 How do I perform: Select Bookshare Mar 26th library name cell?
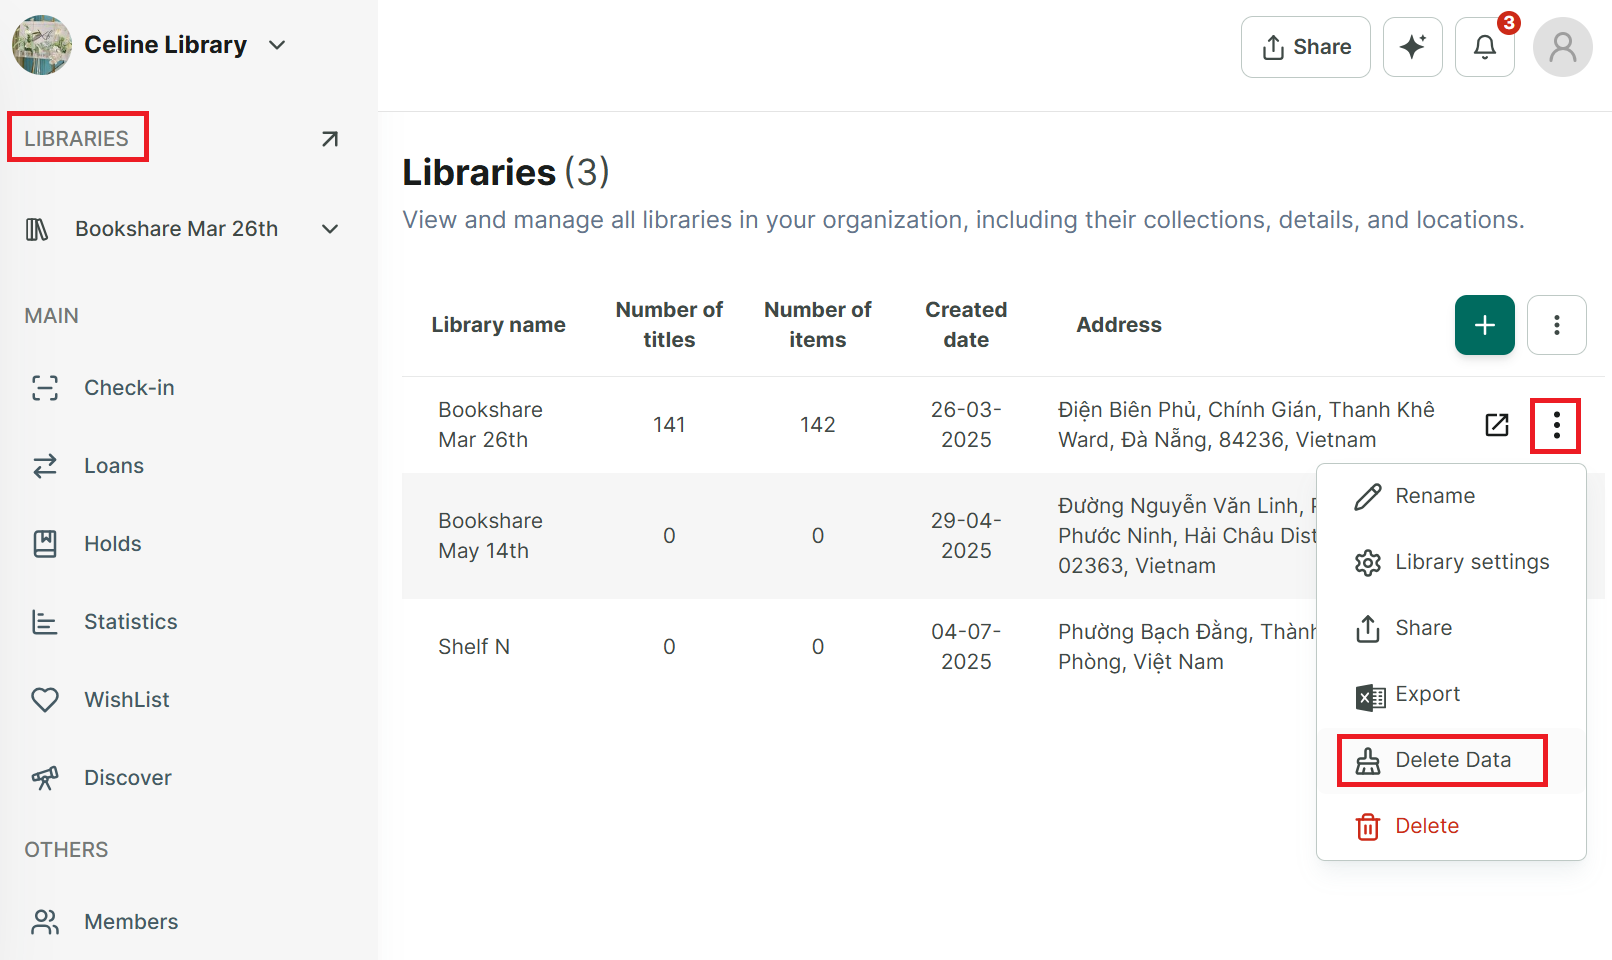(x=490, y=425)
